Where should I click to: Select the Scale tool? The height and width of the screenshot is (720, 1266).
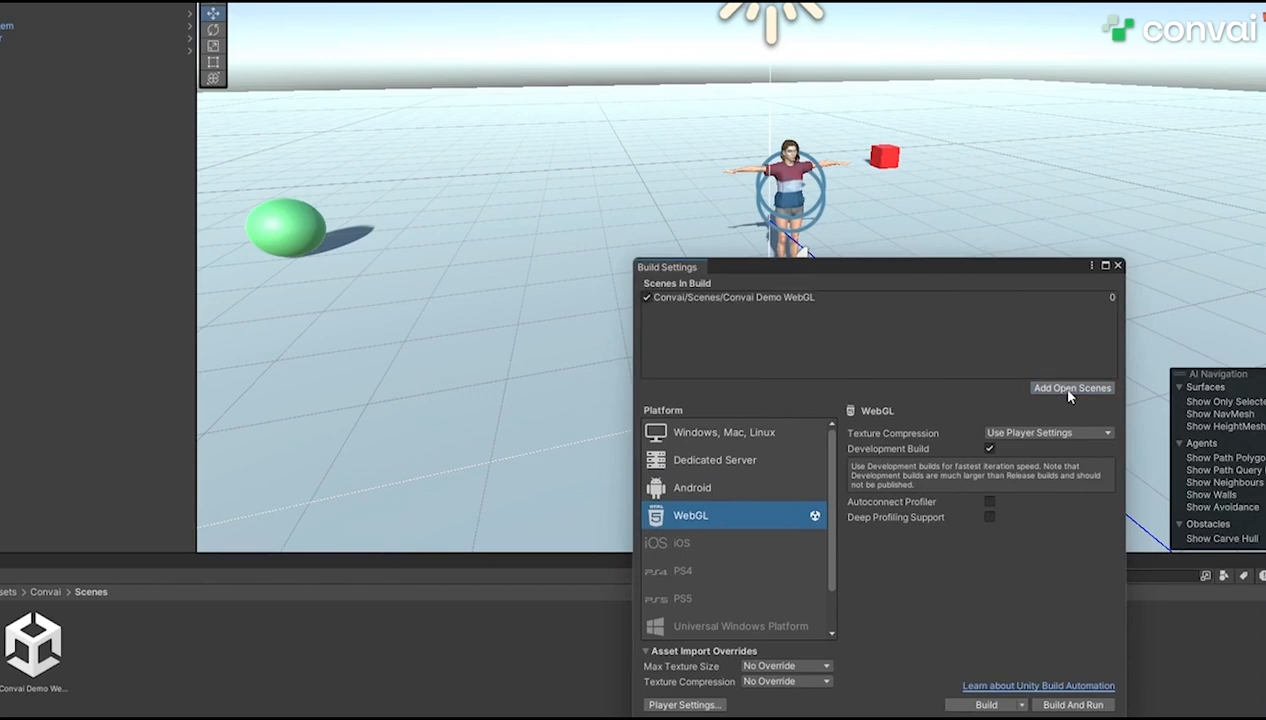(213, 46)
